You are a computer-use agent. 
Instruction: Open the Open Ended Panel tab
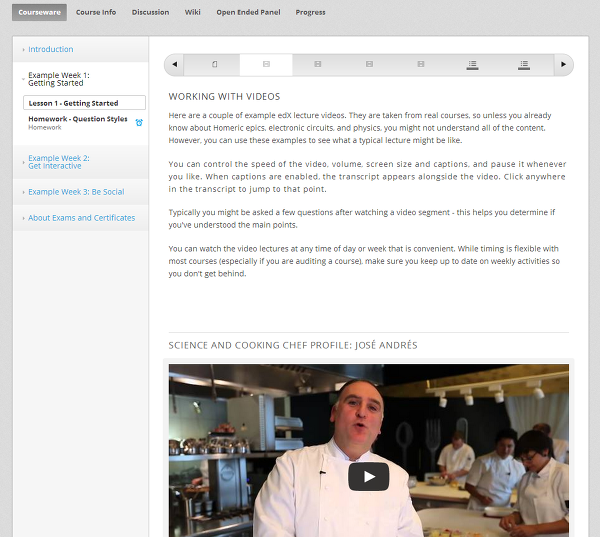click(248, 12)
